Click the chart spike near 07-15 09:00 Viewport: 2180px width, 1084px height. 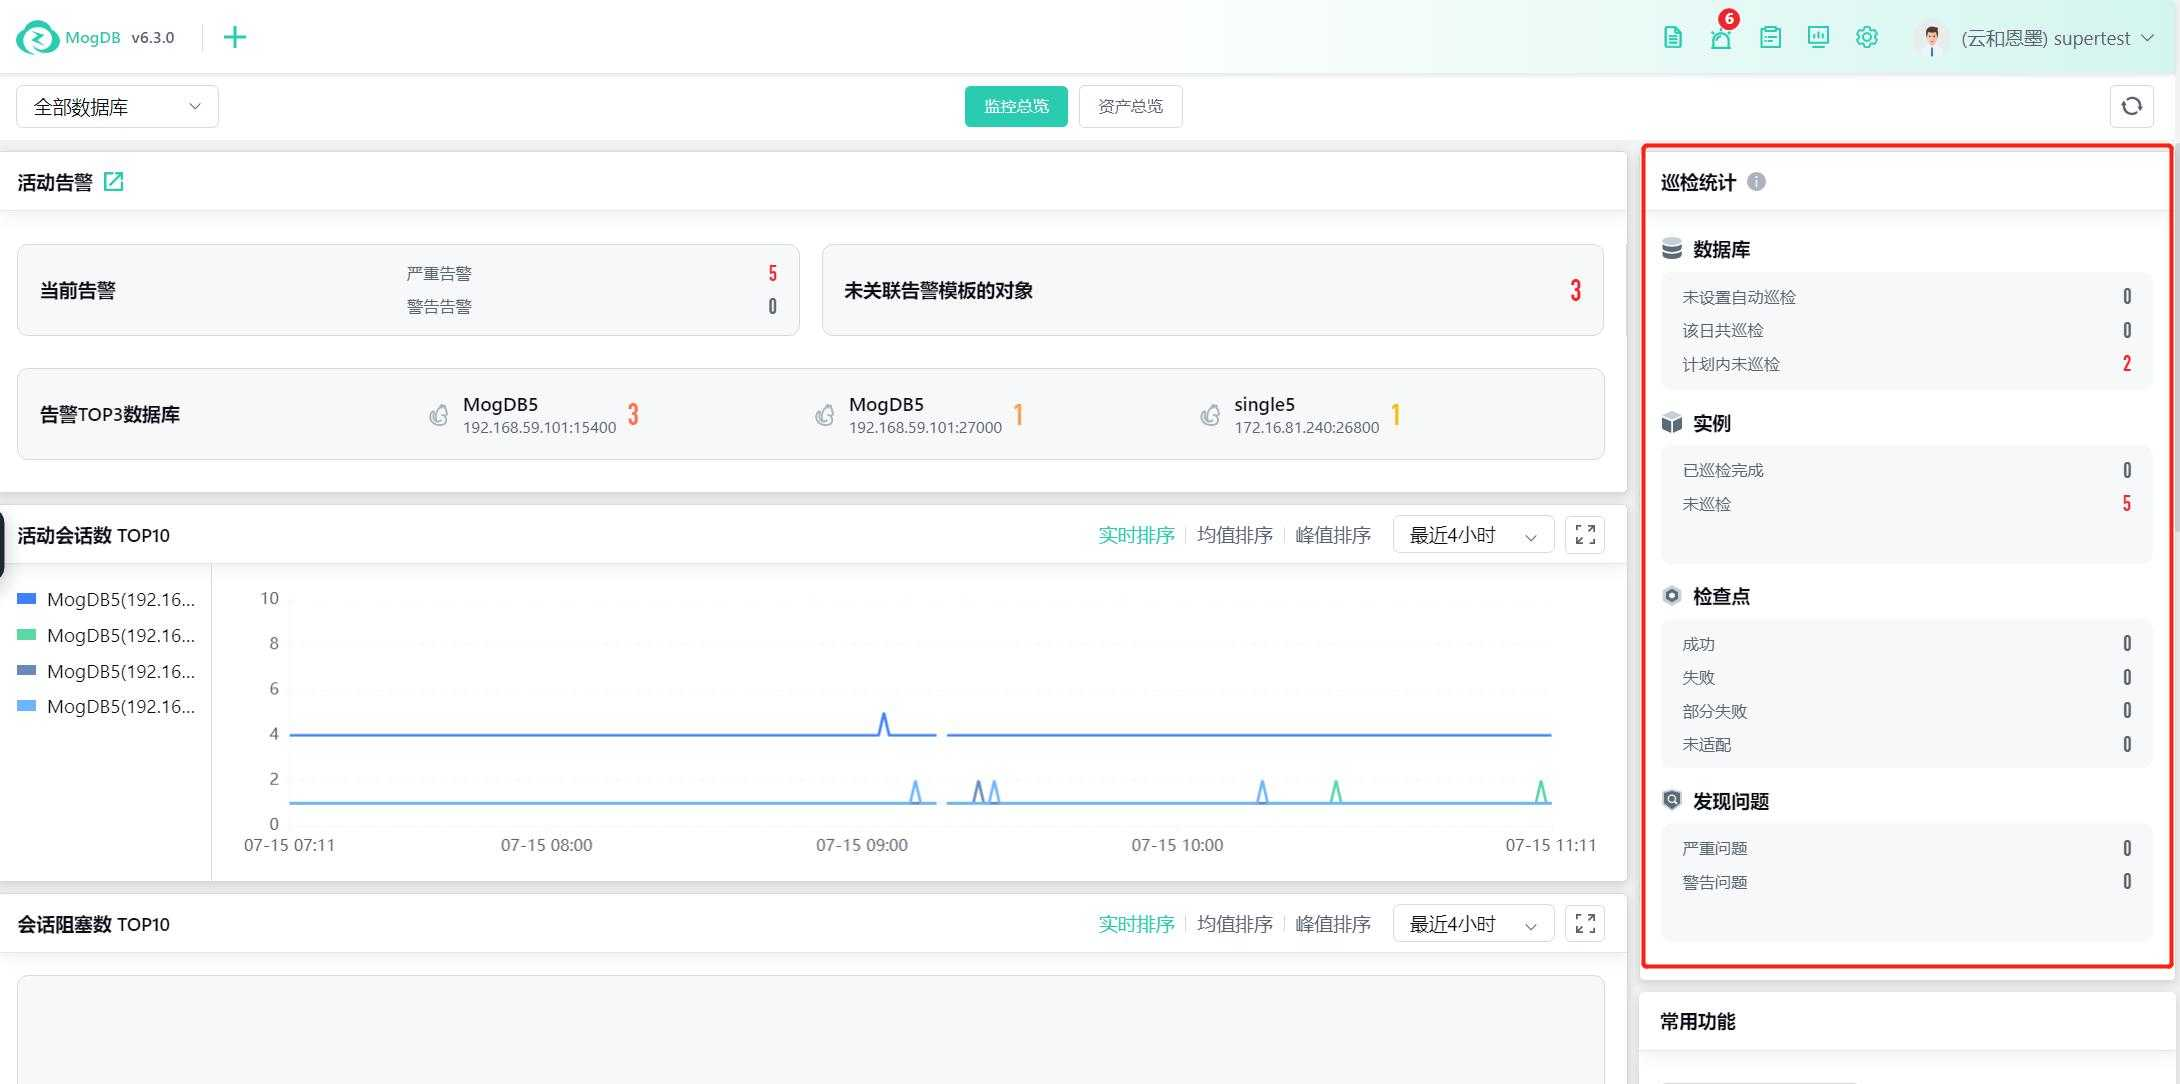(884, 722)
